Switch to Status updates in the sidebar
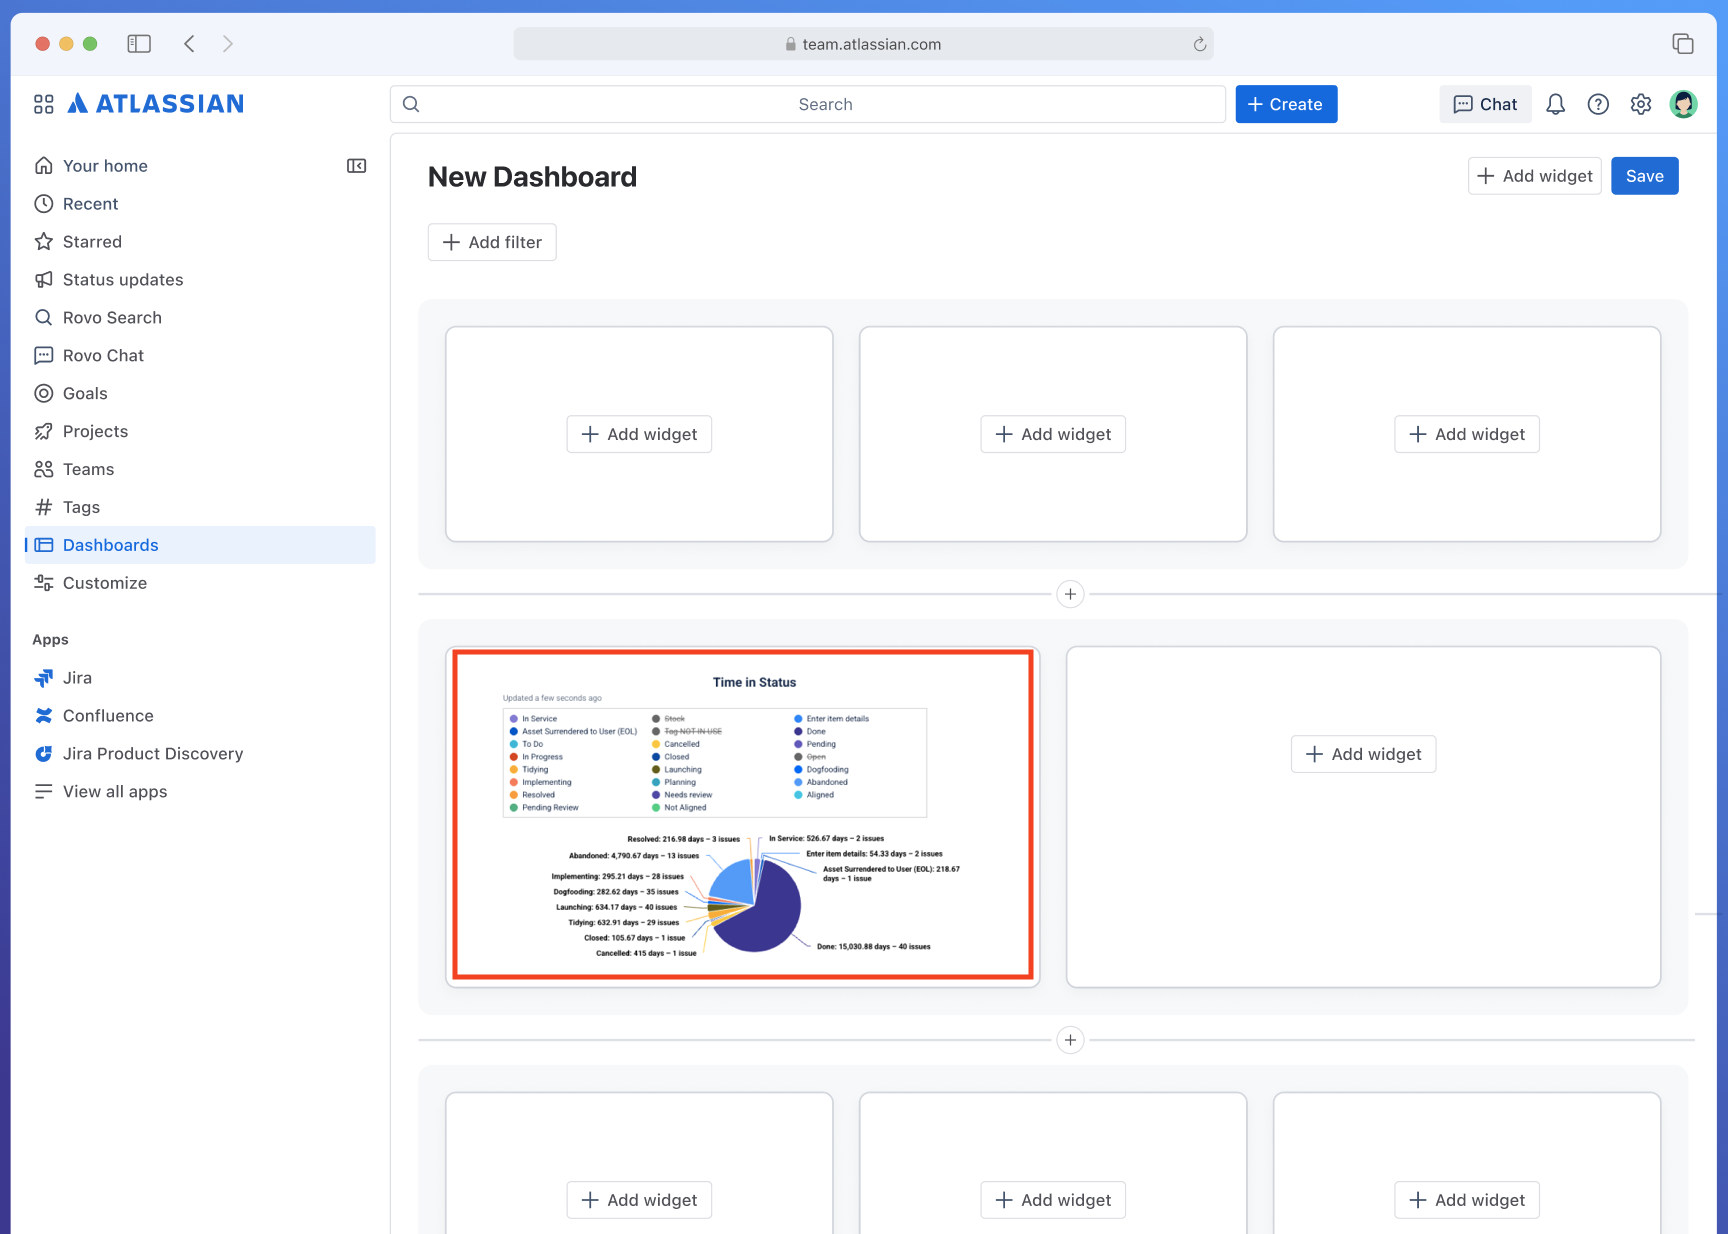The height and width of the screenshot is (1234, 1728). (x=122, y=279)
